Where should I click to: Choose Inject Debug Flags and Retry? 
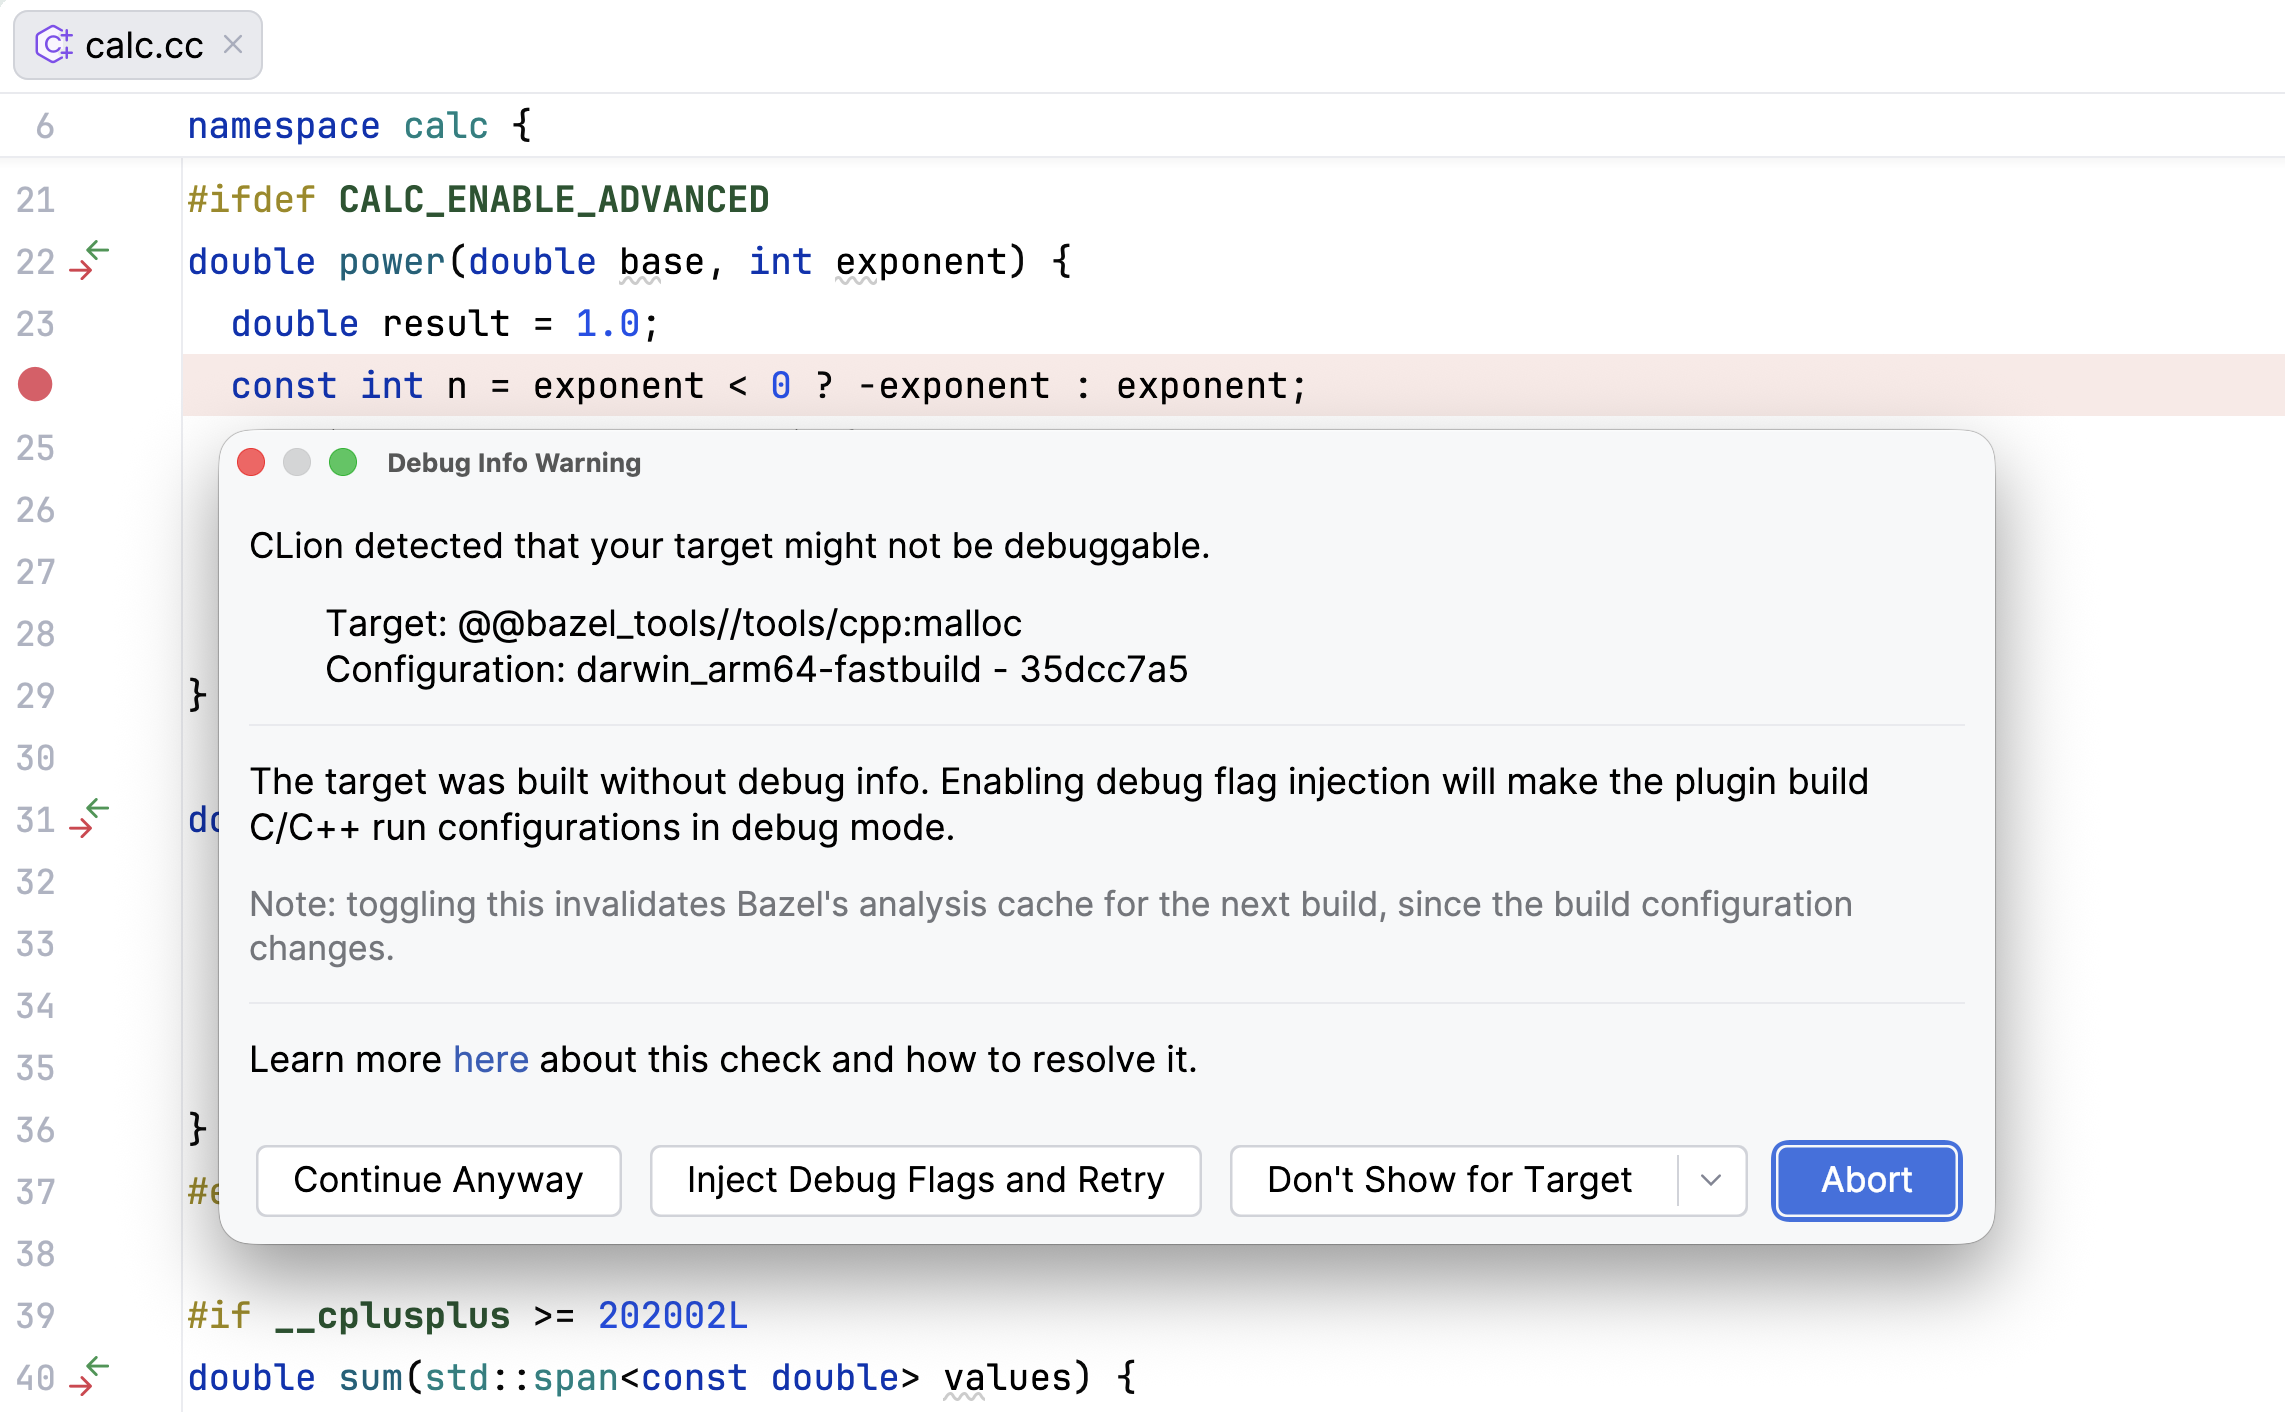point(925,1180)
